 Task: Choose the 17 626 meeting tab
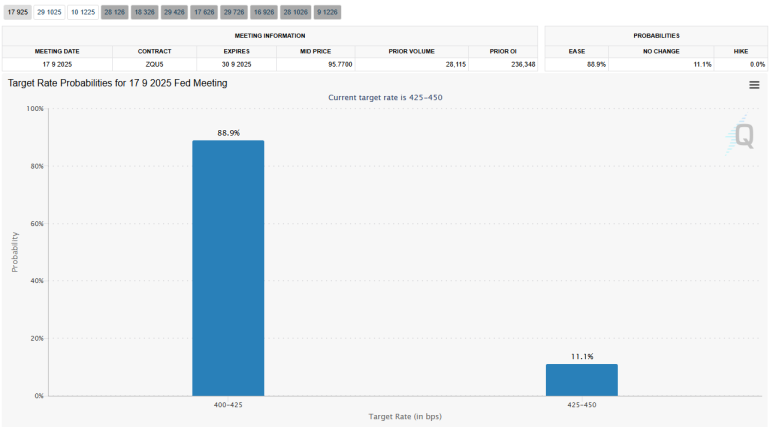[204, 12]
